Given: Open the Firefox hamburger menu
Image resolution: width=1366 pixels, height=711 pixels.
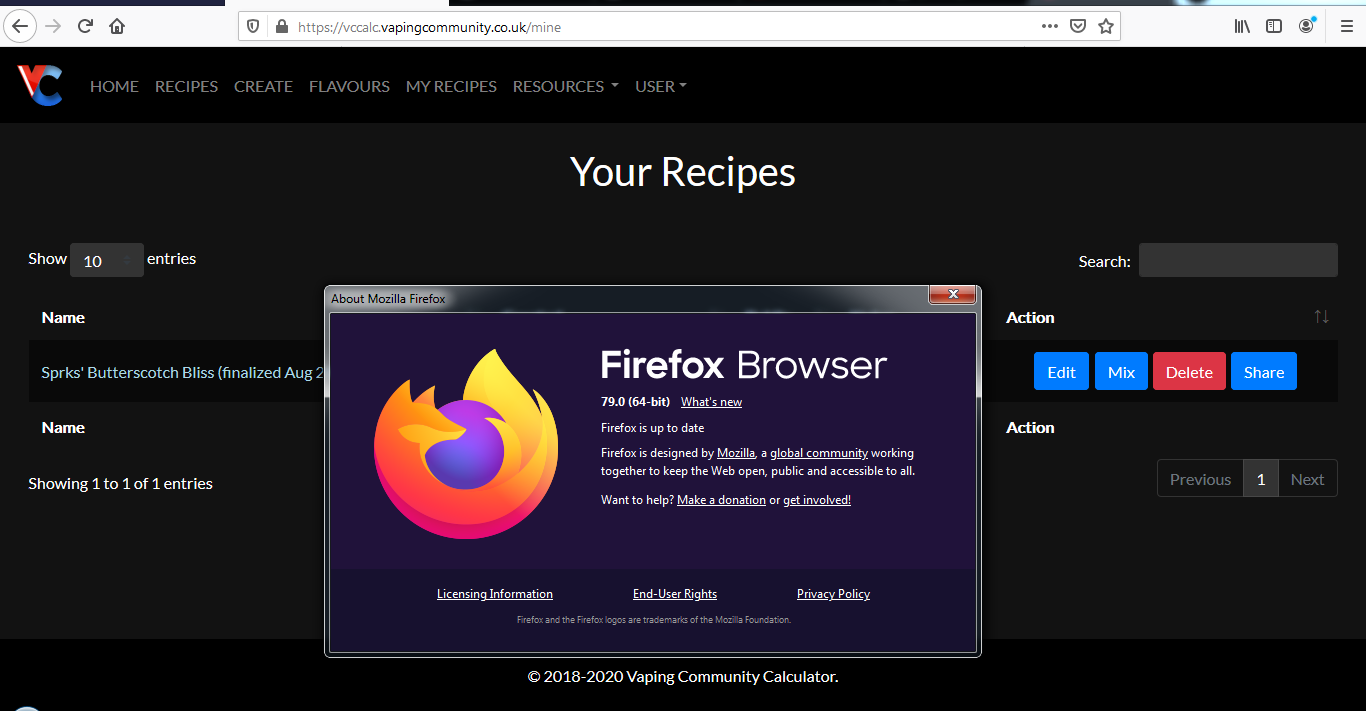Looking at the screenshot, I should 1346,27.
